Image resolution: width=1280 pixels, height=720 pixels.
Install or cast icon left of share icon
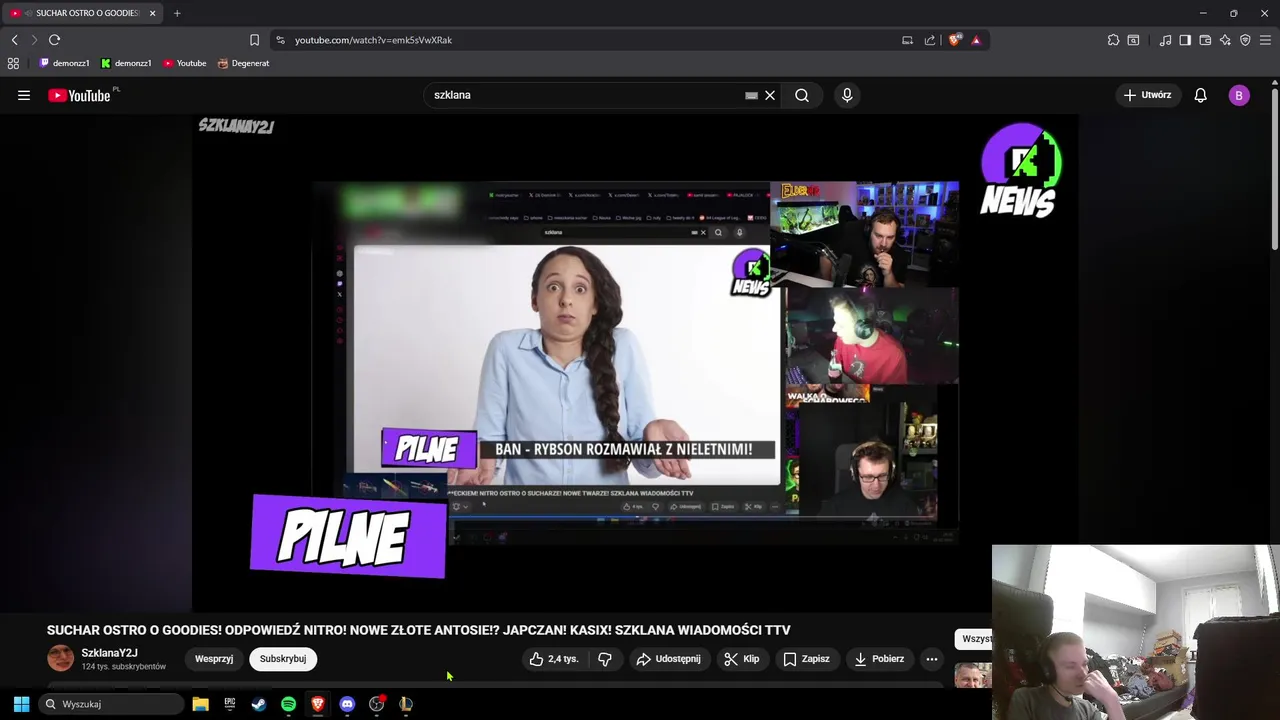[x=907, y=40]
